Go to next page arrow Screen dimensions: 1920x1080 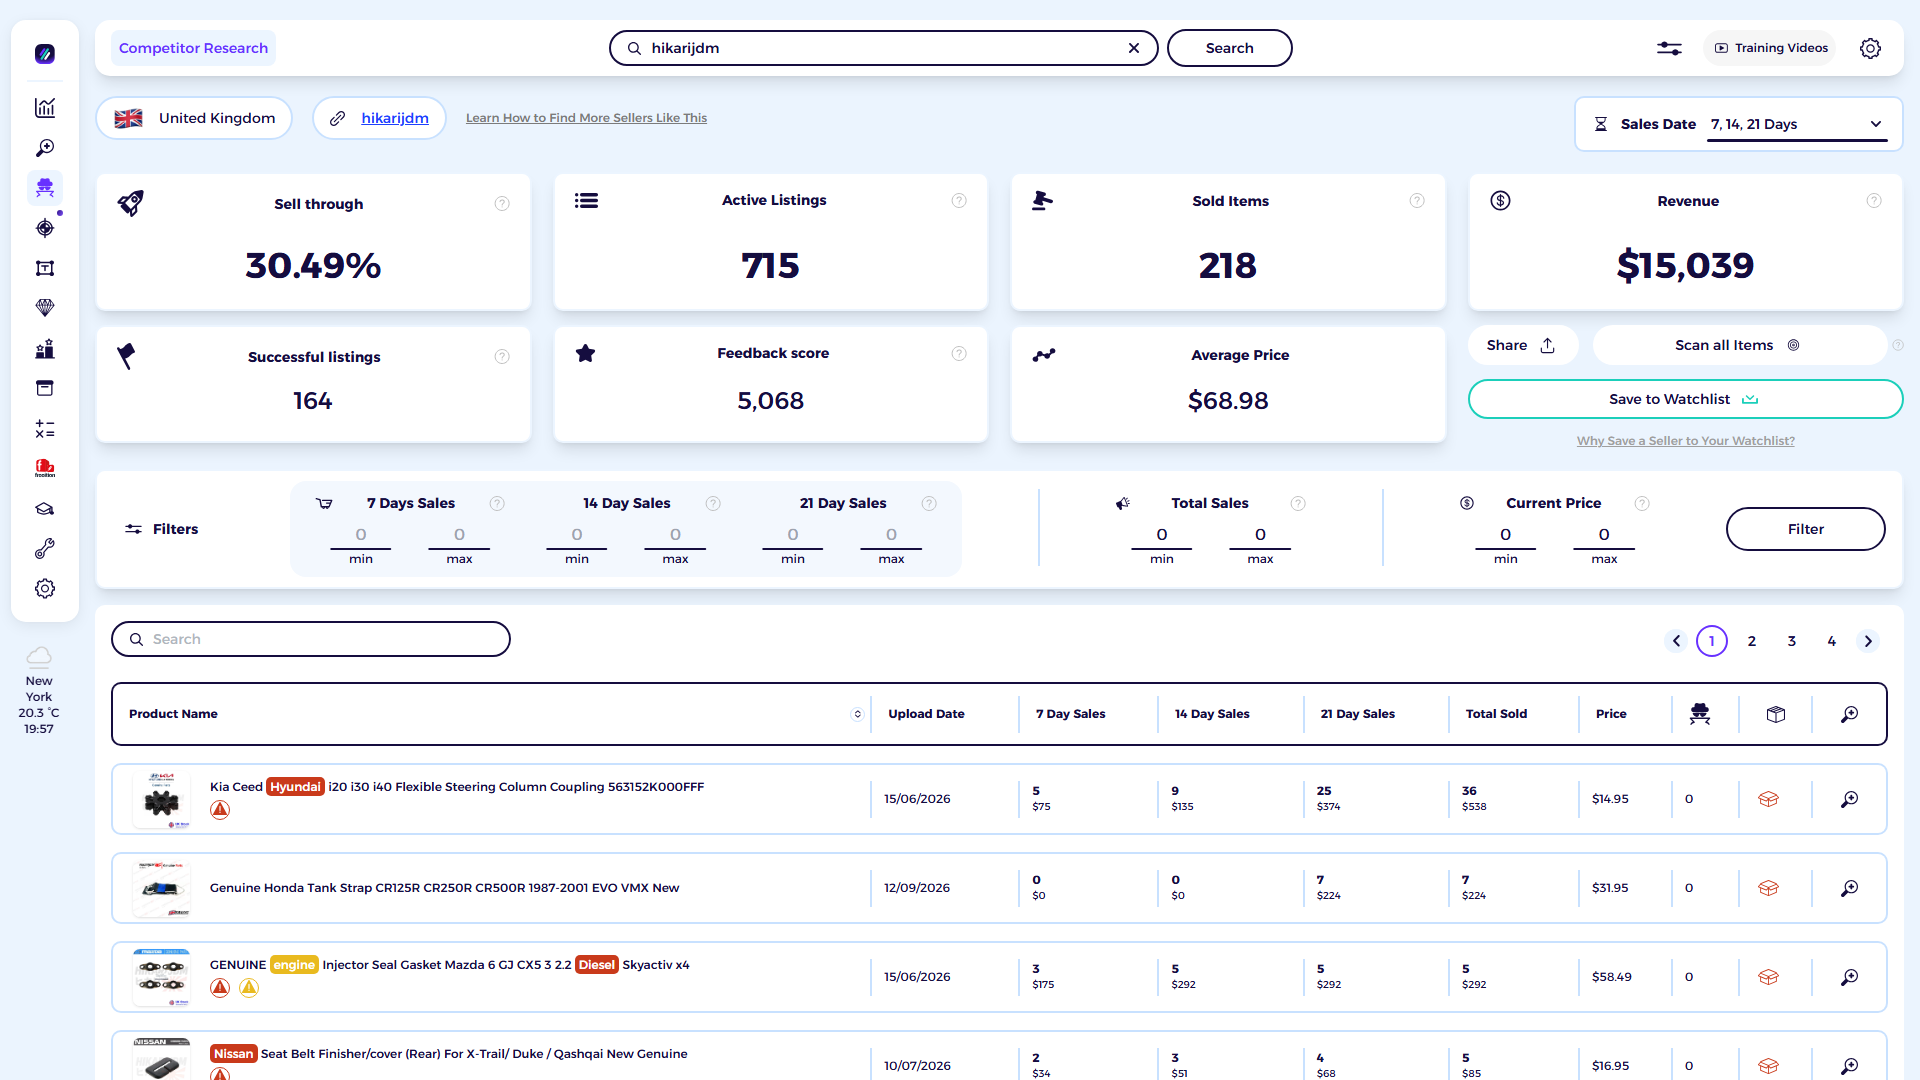[1868, 641]
